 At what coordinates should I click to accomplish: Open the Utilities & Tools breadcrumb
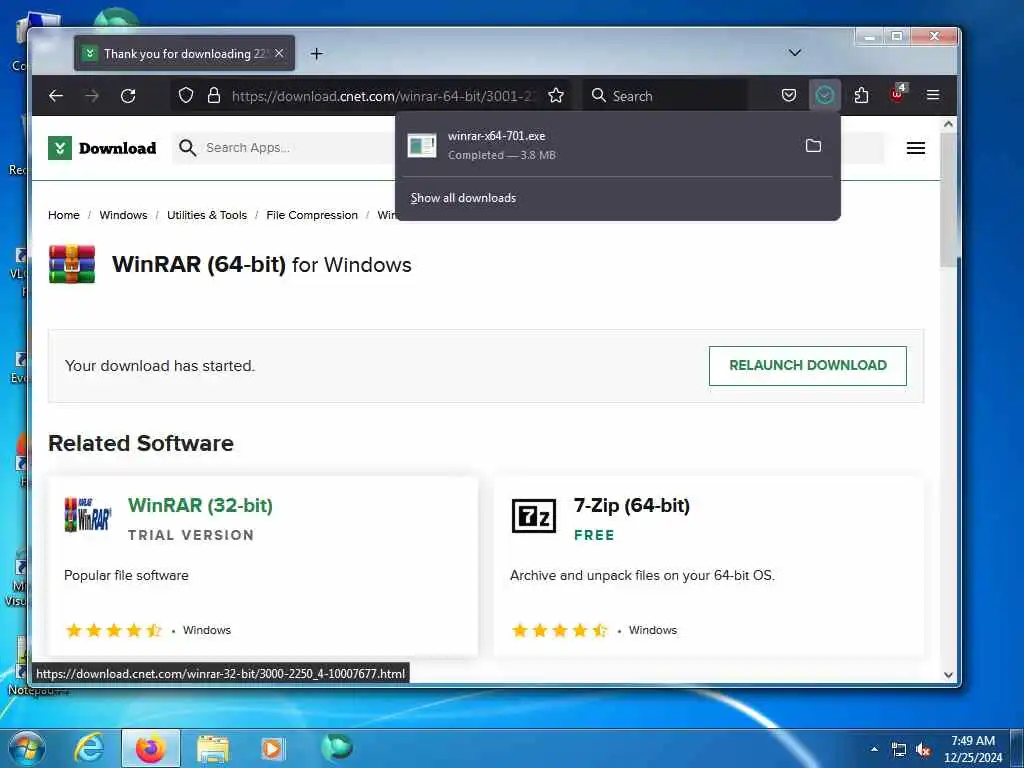tap(207, 215)
